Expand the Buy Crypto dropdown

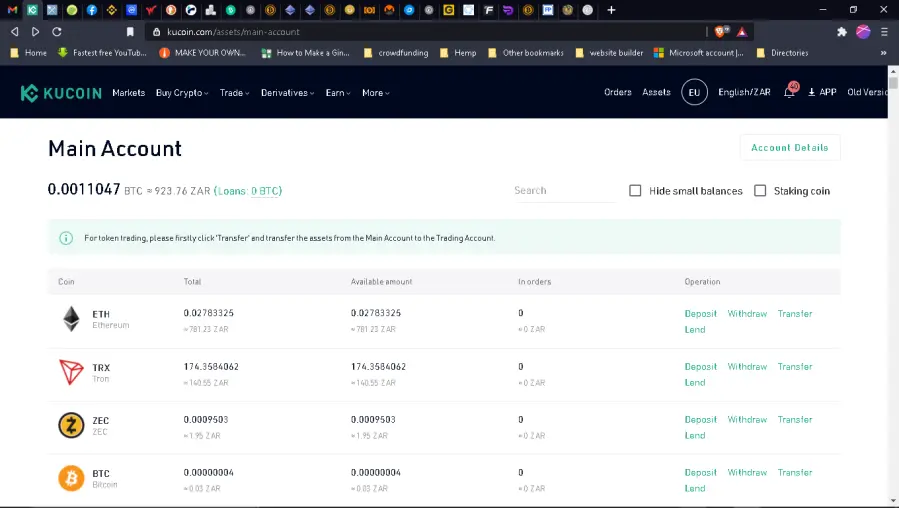point(182,93)
